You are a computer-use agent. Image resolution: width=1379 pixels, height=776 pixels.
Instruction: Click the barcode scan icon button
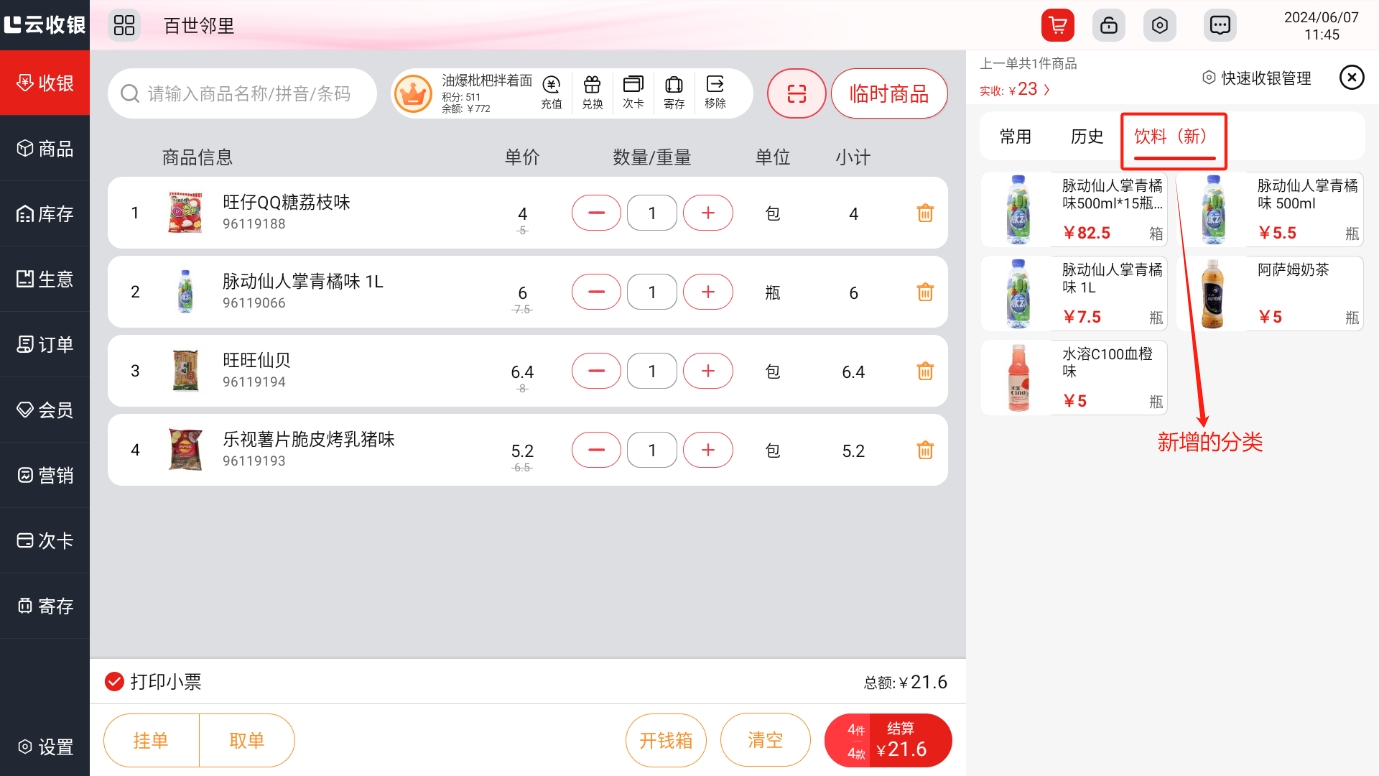point(796,94)
